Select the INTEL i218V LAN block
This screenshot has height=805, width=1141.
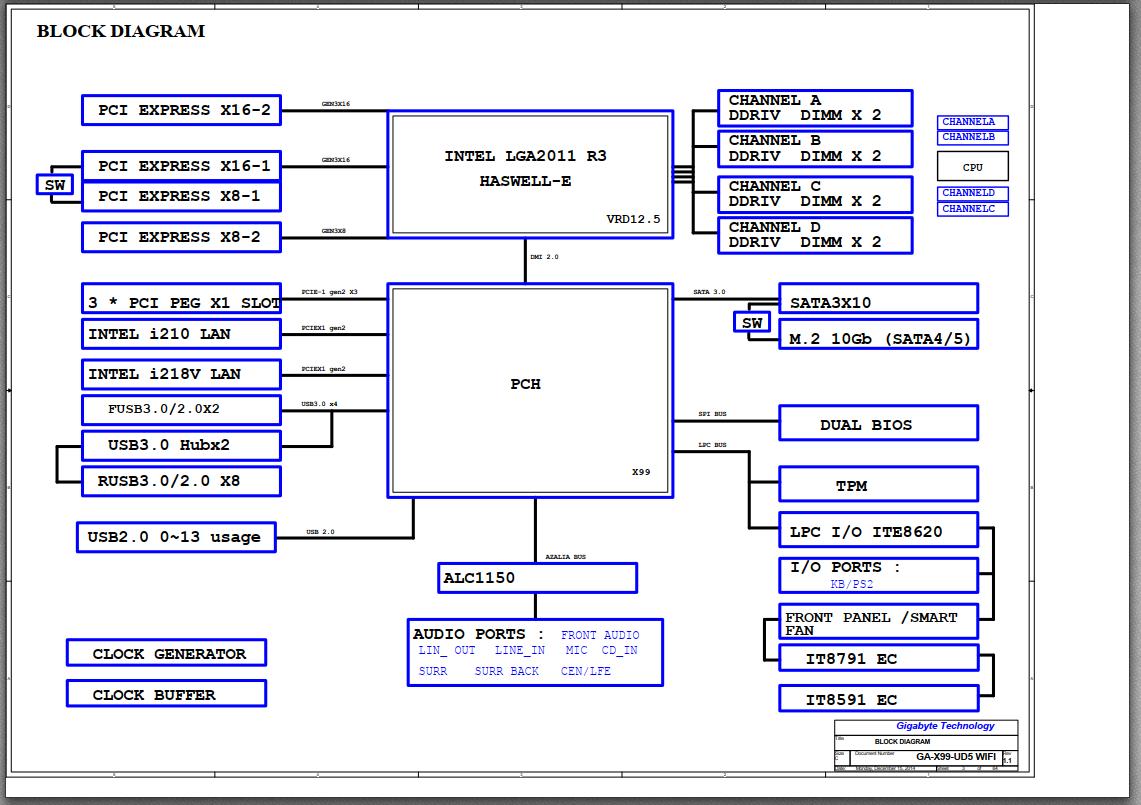[x=181, y=374]
